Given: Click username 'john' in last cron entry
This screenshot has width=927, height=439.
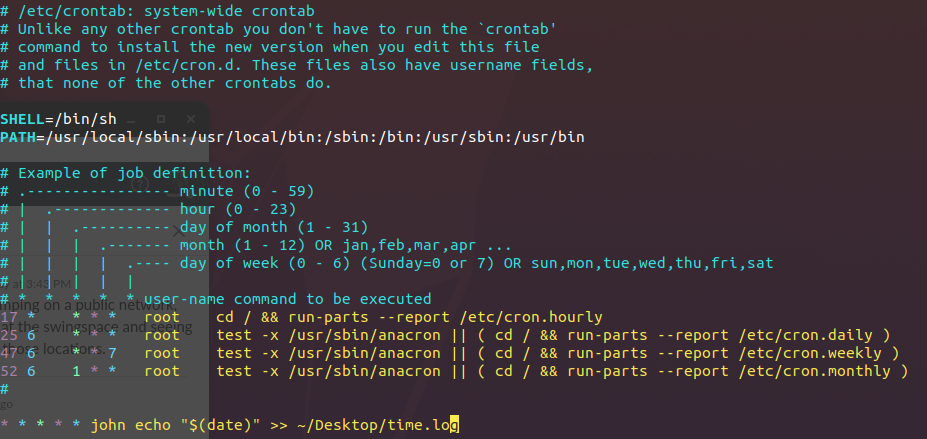Looking at the screenshot, I should click(x=108, y=425).
